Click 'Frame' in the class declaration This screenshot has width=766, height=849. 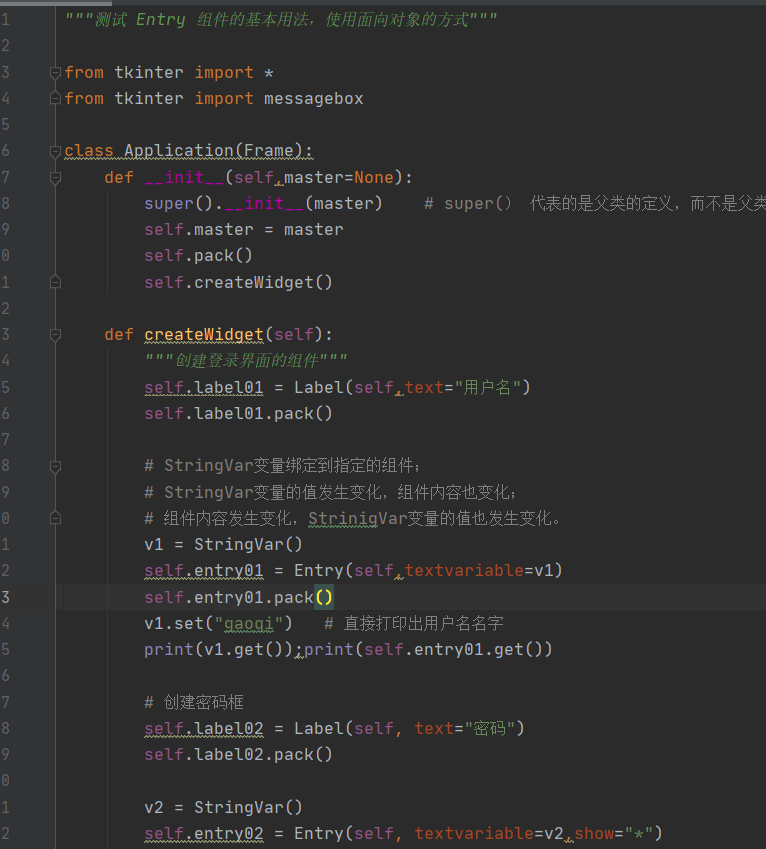[269, 151]
